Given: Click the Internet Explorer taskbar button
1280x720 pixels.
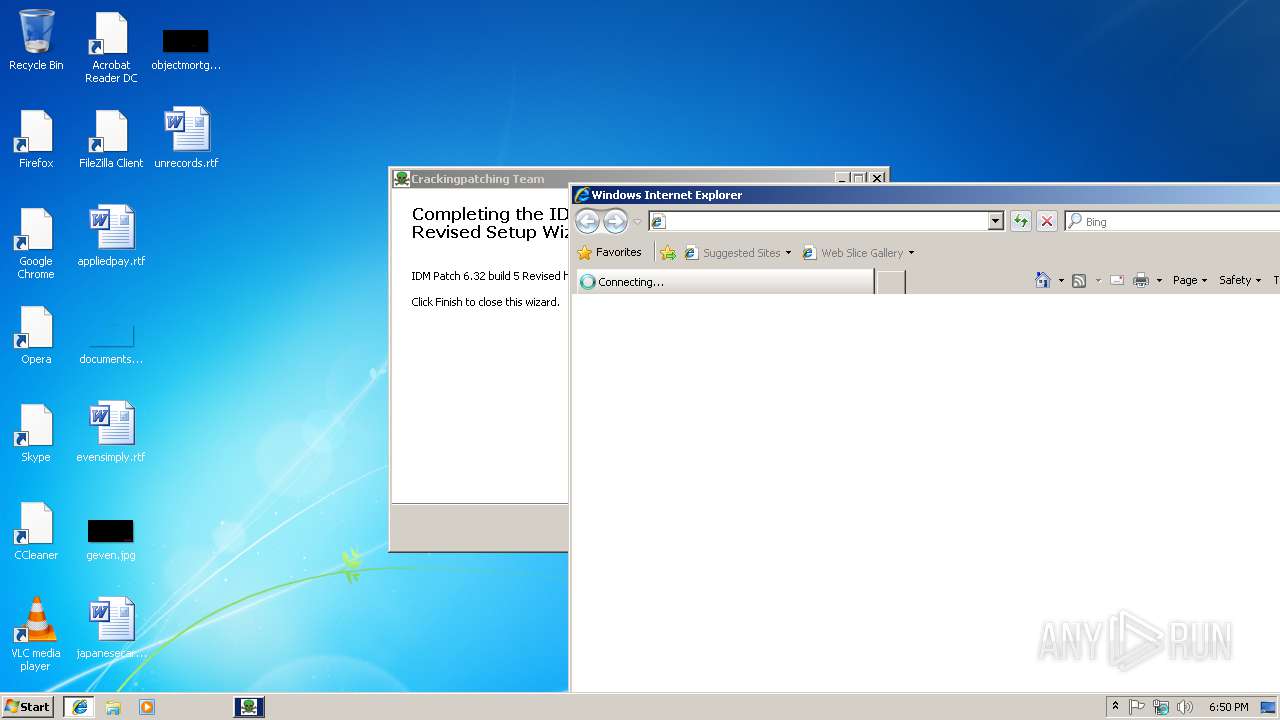Looking at the screenshot, I should [x=79, y=707].
